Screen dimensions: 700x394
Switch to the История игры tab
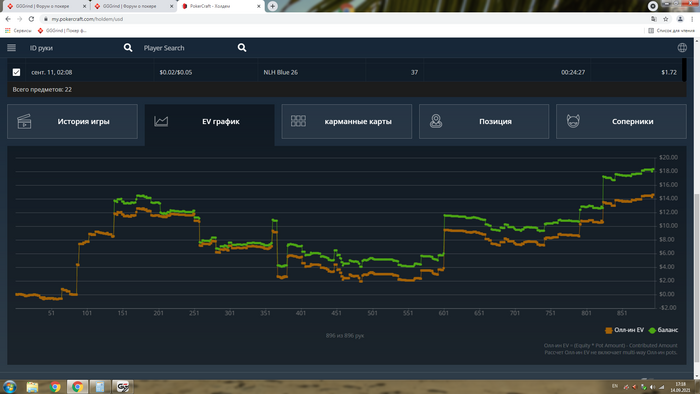(x=72, y=121)
